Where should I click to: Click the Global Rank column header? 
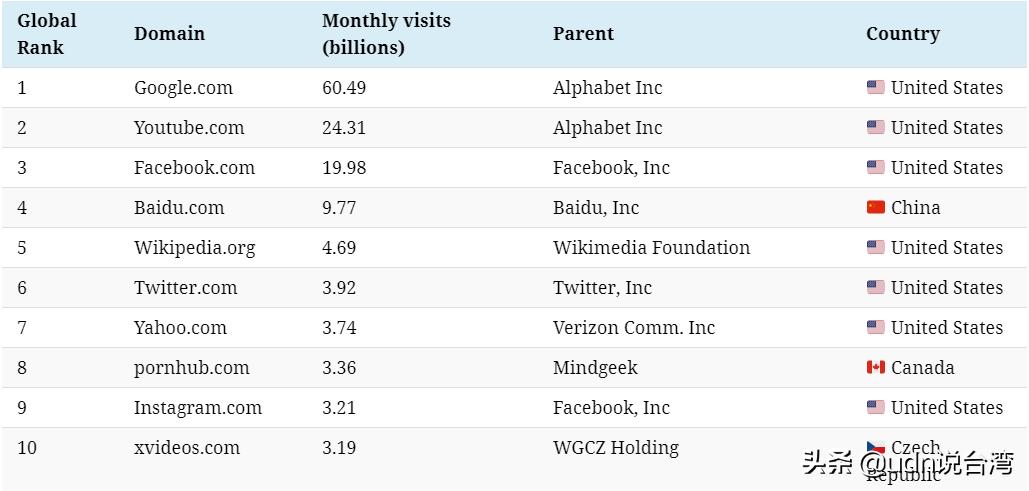point(47,34)
